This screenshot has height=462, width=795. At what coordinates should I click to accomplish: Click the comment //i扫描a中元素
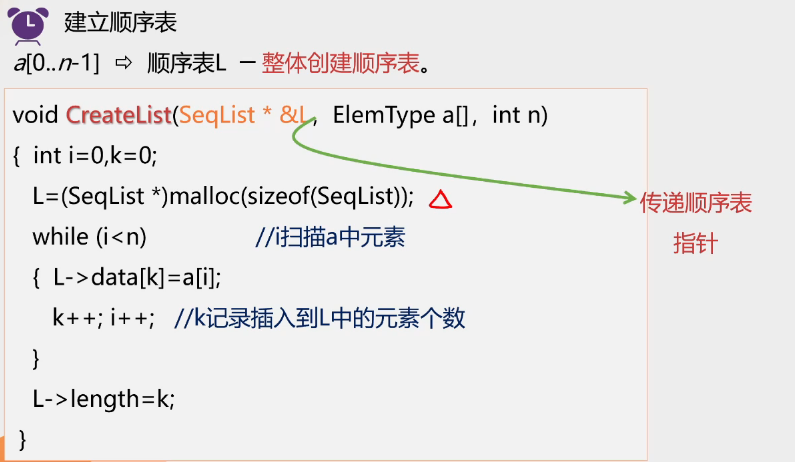click(330, 237)
